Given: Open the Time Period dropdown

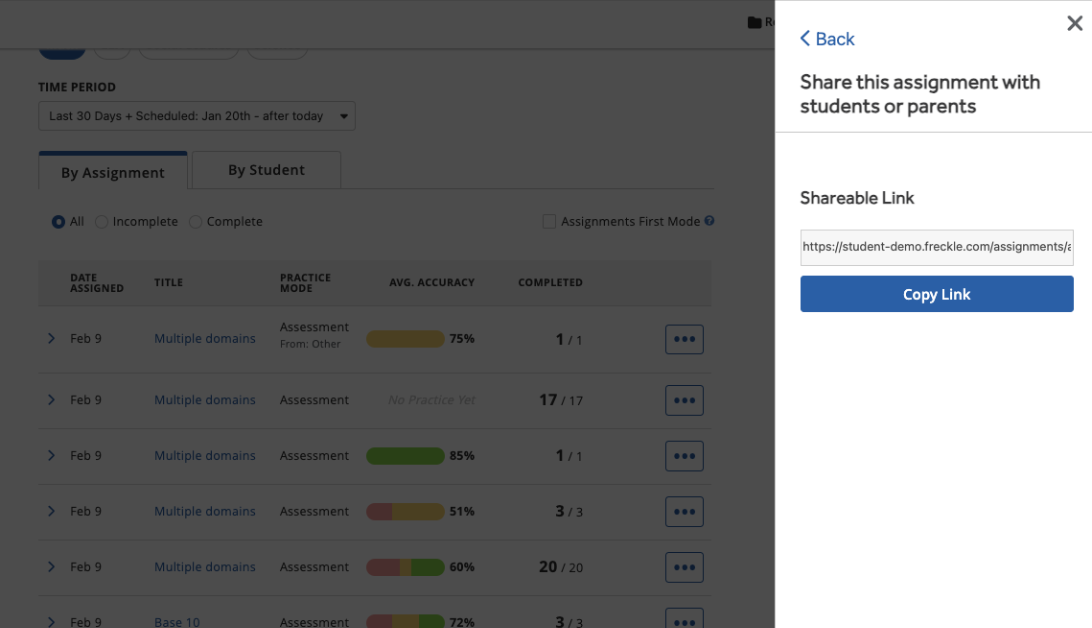Looking at the screenshot, I should point(196,116).
